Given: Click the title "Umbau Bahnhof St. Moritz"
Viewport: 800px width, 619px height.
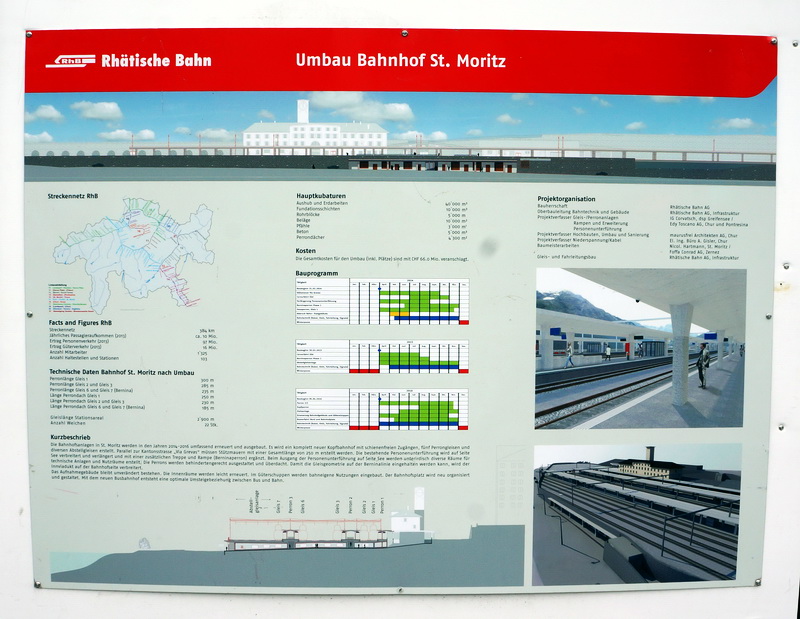Looking at the screenshot, I should pos(401,60).
